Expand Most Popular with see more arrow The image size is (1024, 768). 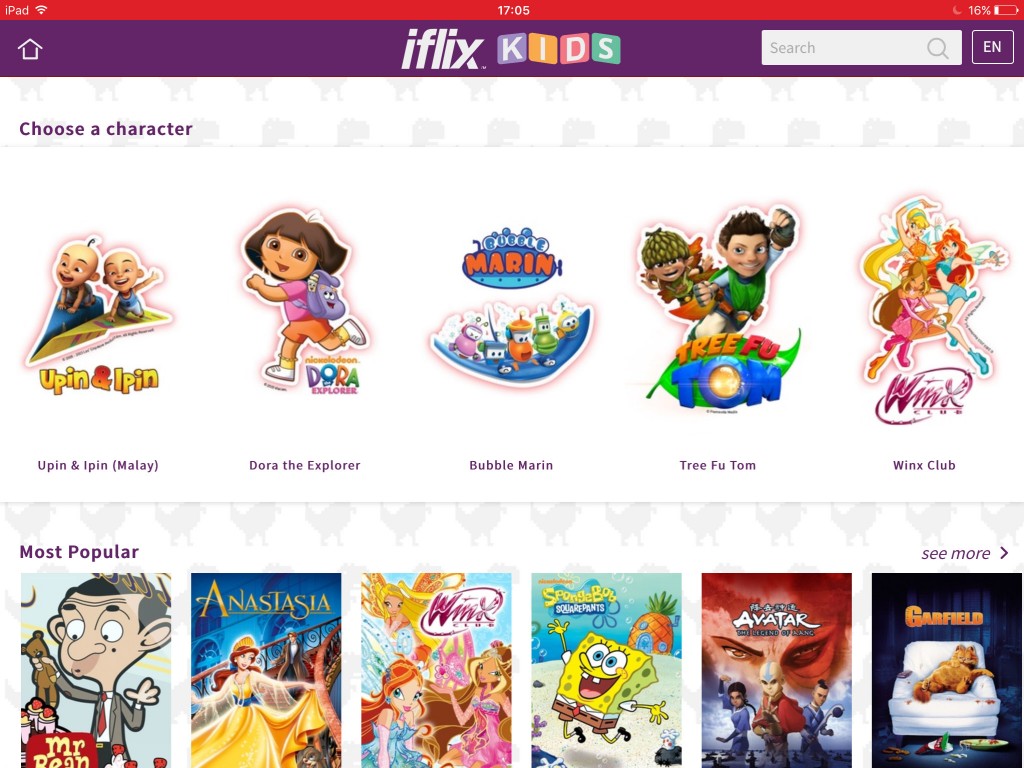pos(1004,553)
